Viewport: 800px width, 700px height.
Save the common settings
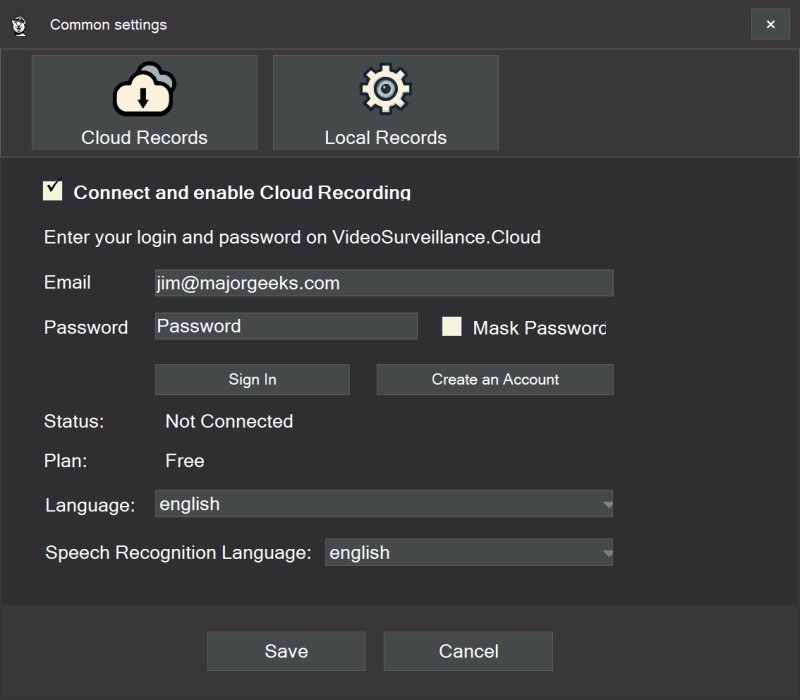[x=286, y=651]
